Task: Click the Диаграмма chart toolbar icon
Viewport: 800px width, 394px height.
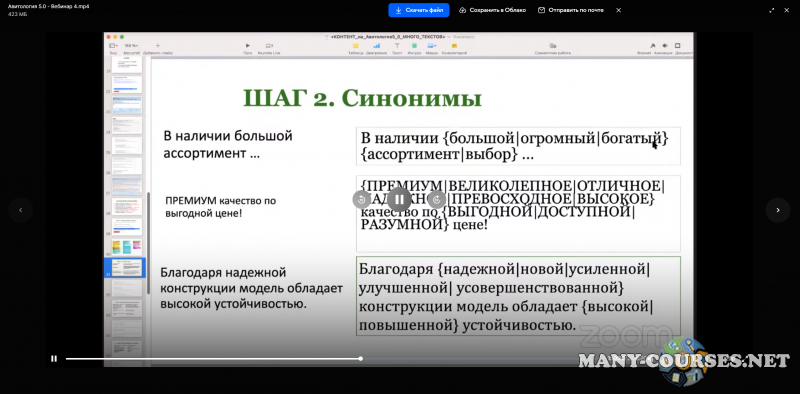Action: pyautogui.click(x=377, y=46)
